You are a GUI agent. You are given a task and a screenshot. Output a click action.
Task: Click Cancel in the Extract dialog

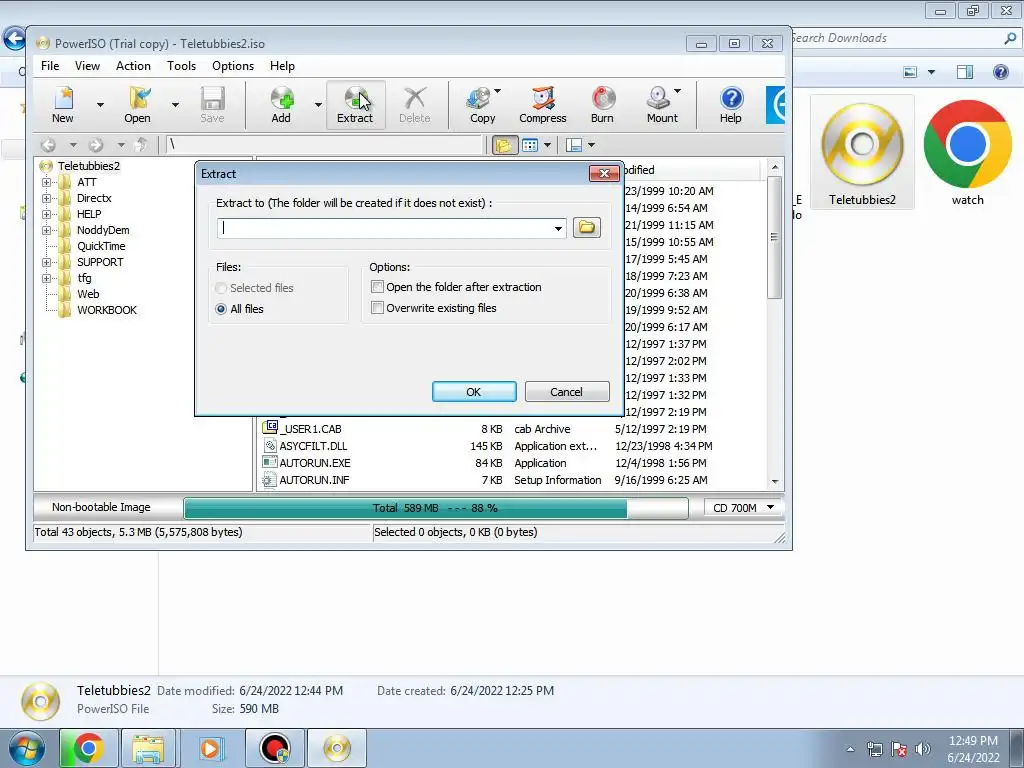point(567,392)
